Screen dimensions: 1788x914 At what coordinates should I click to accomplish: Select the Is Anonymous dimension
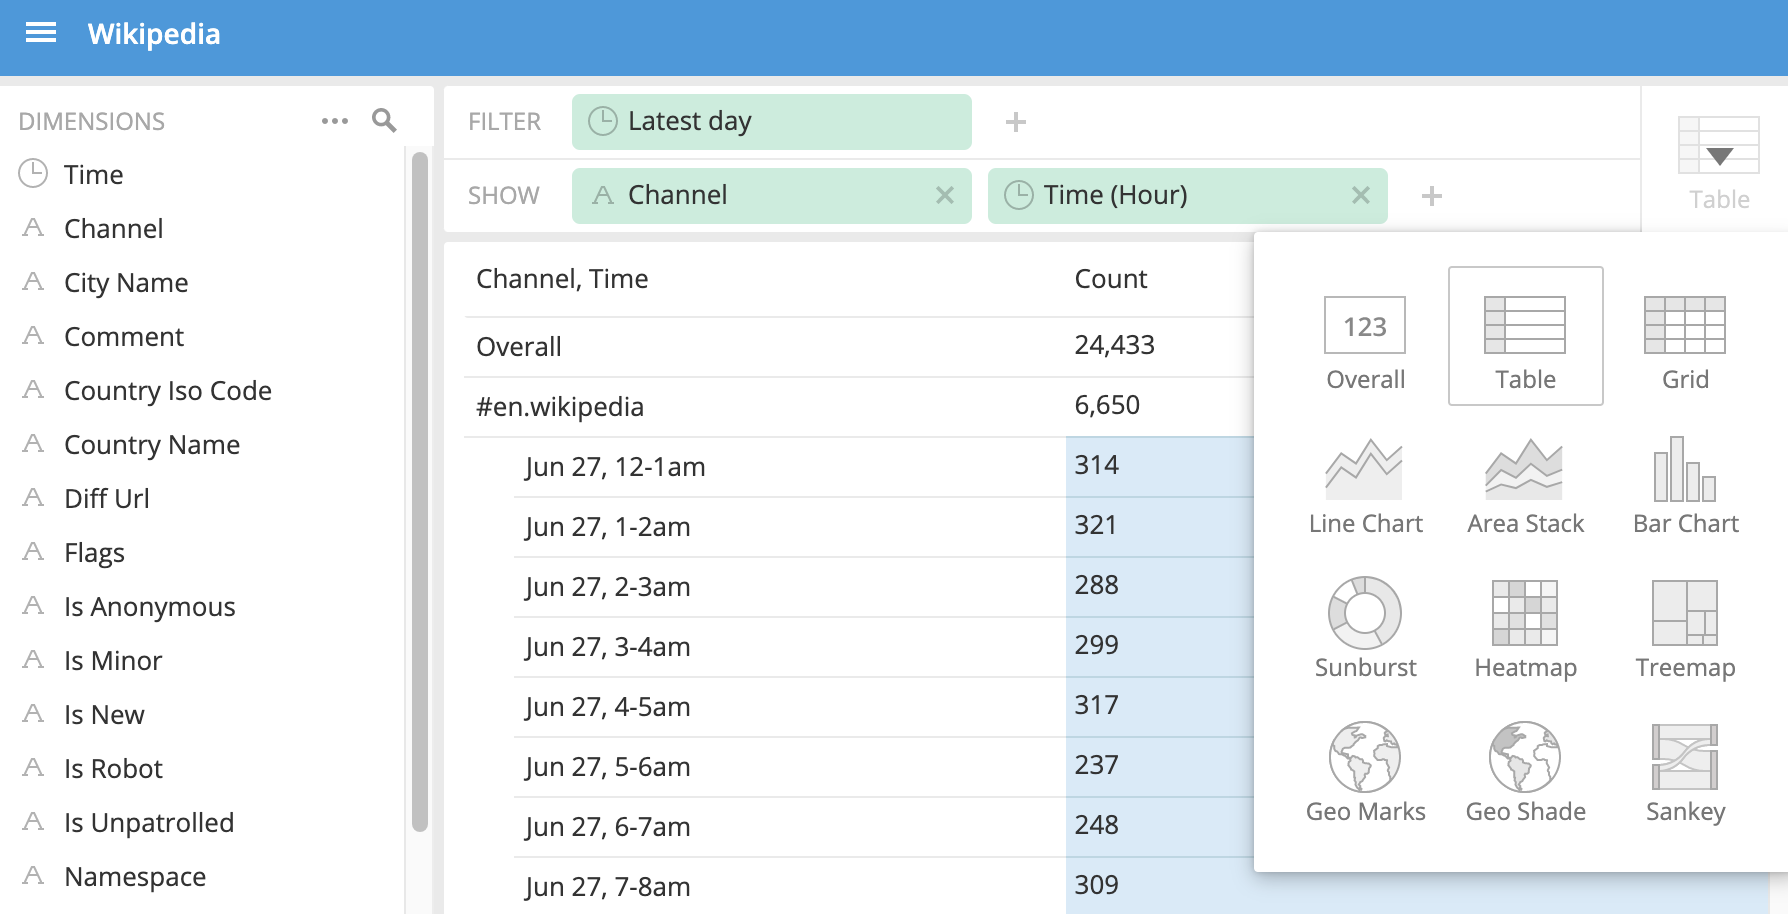pos(204,606)
